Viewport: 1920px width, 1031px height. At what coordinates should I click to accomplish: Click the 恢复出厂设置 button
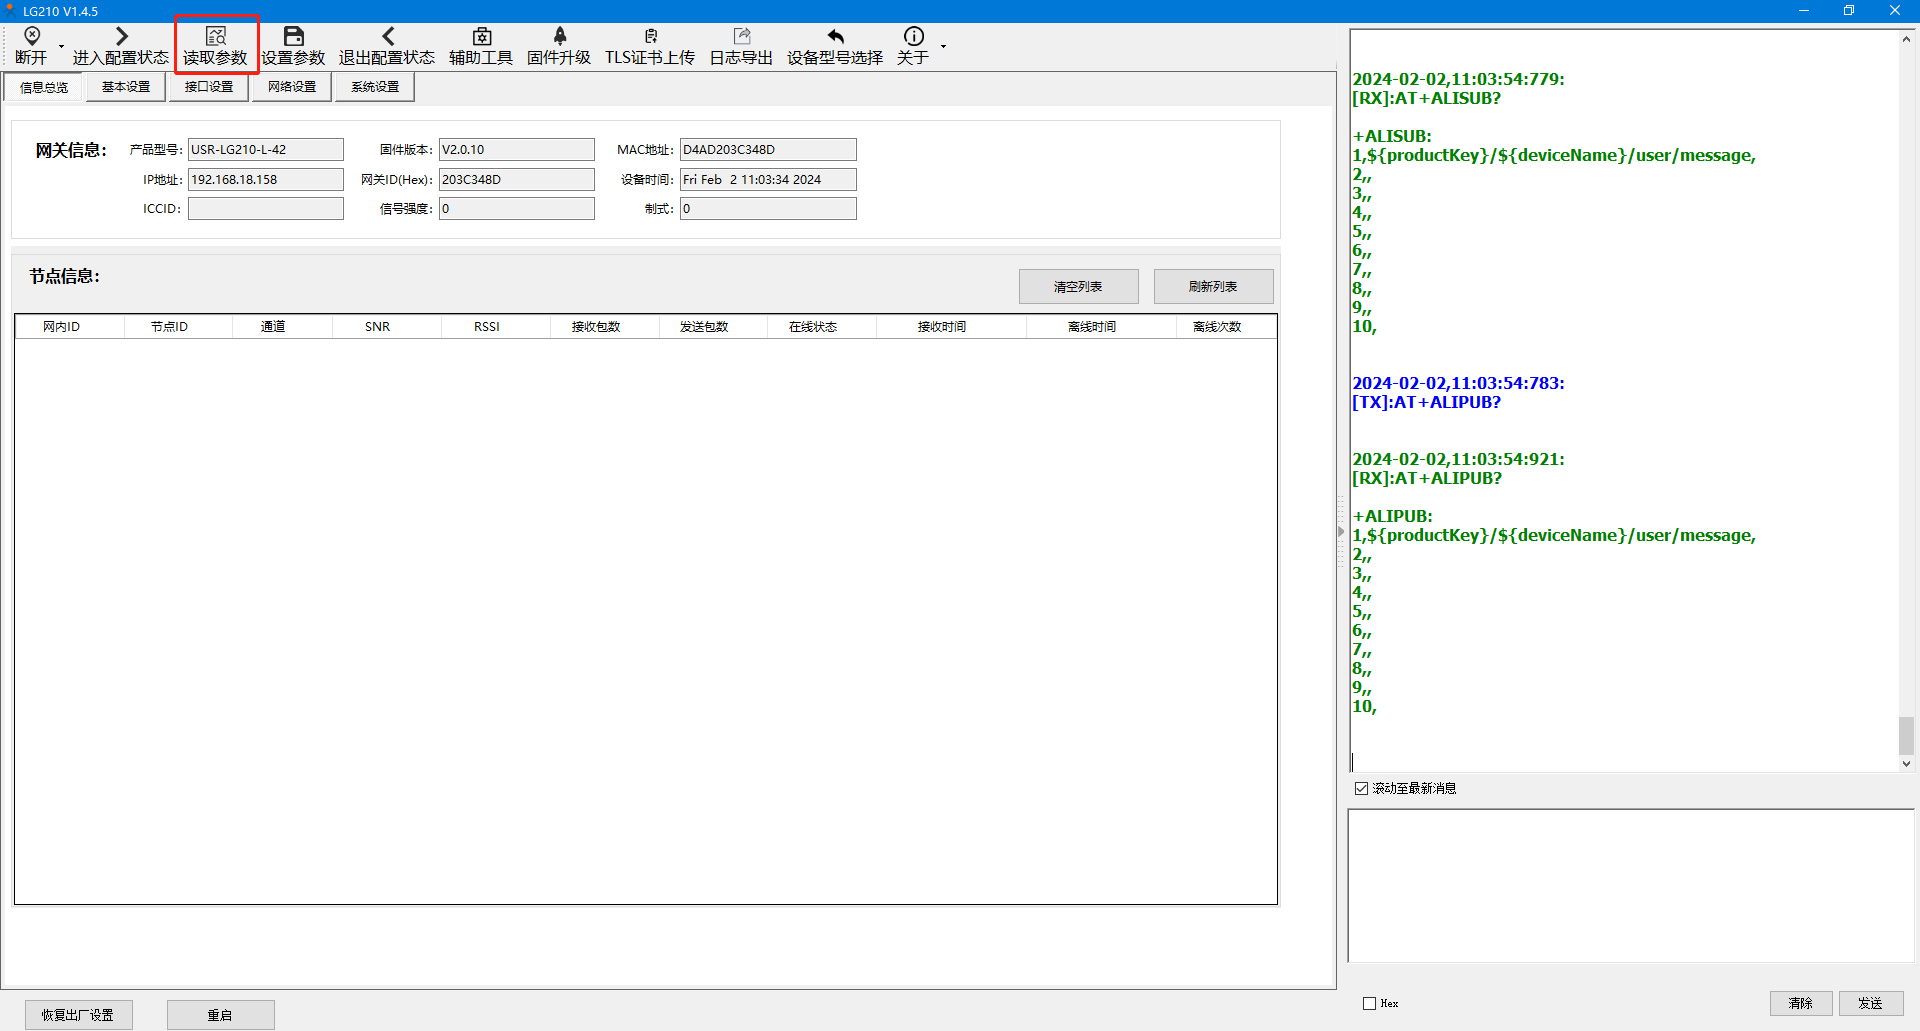point(78,1015)
